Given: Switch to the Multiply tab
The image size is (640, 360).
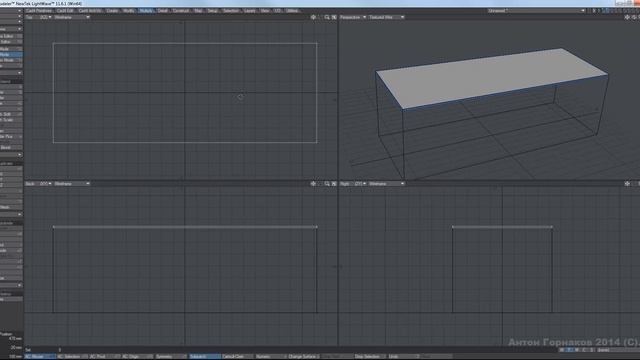Looking at the screenshot, I should (x=146, y=11).
